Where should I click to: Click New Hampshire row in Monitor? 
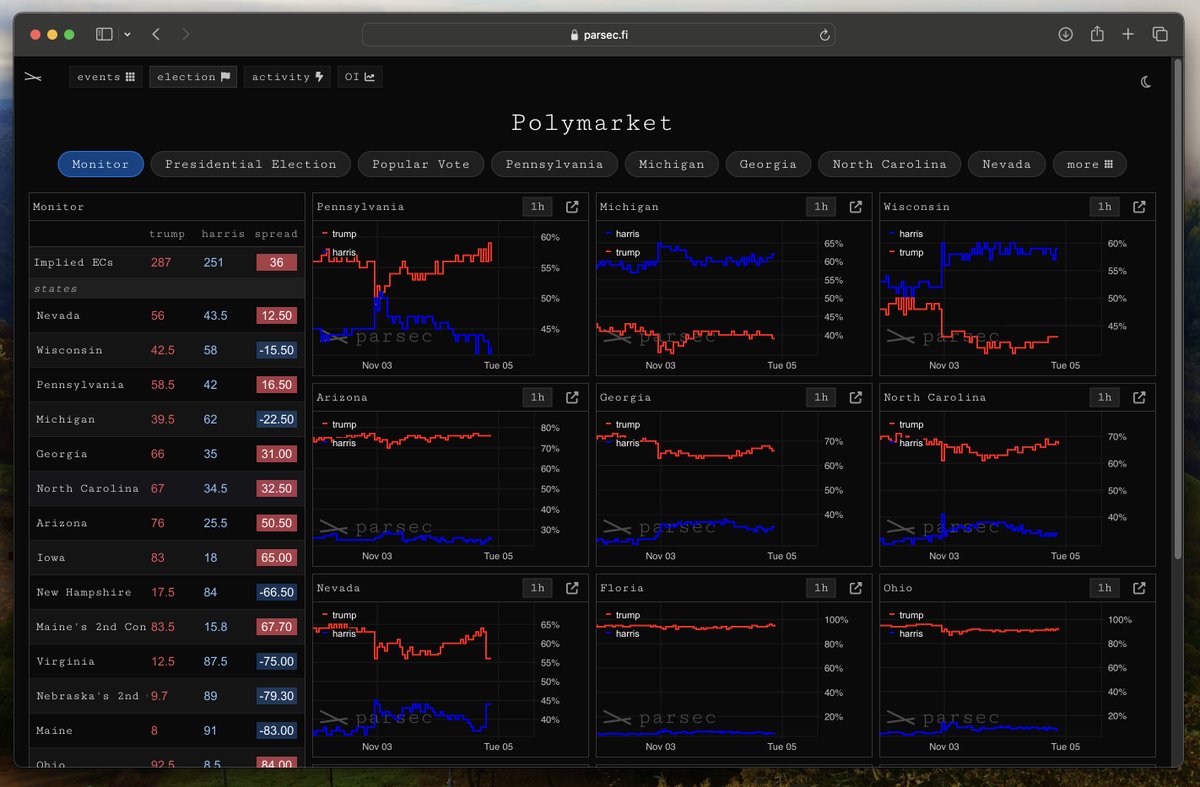point(167,592)
